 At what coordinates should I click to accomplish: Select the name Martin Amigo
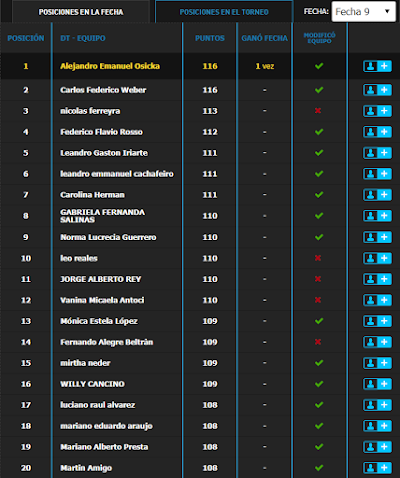click(86, 468)
